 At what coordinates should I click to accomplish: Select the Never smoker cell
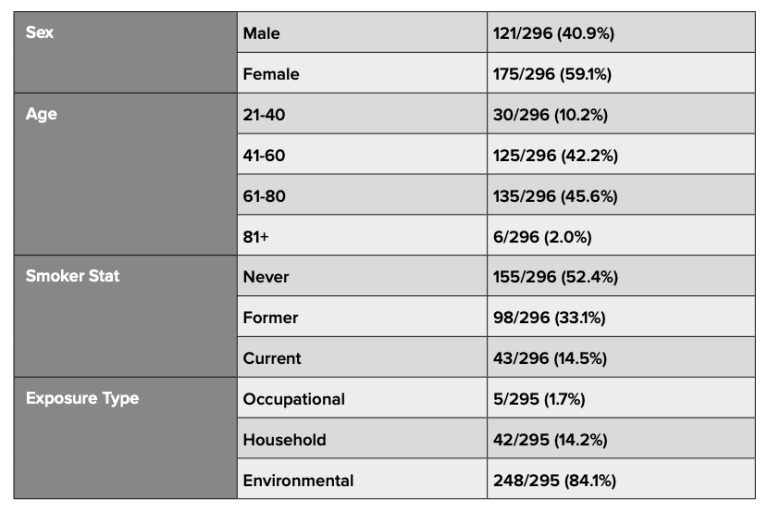coord(362,276)
